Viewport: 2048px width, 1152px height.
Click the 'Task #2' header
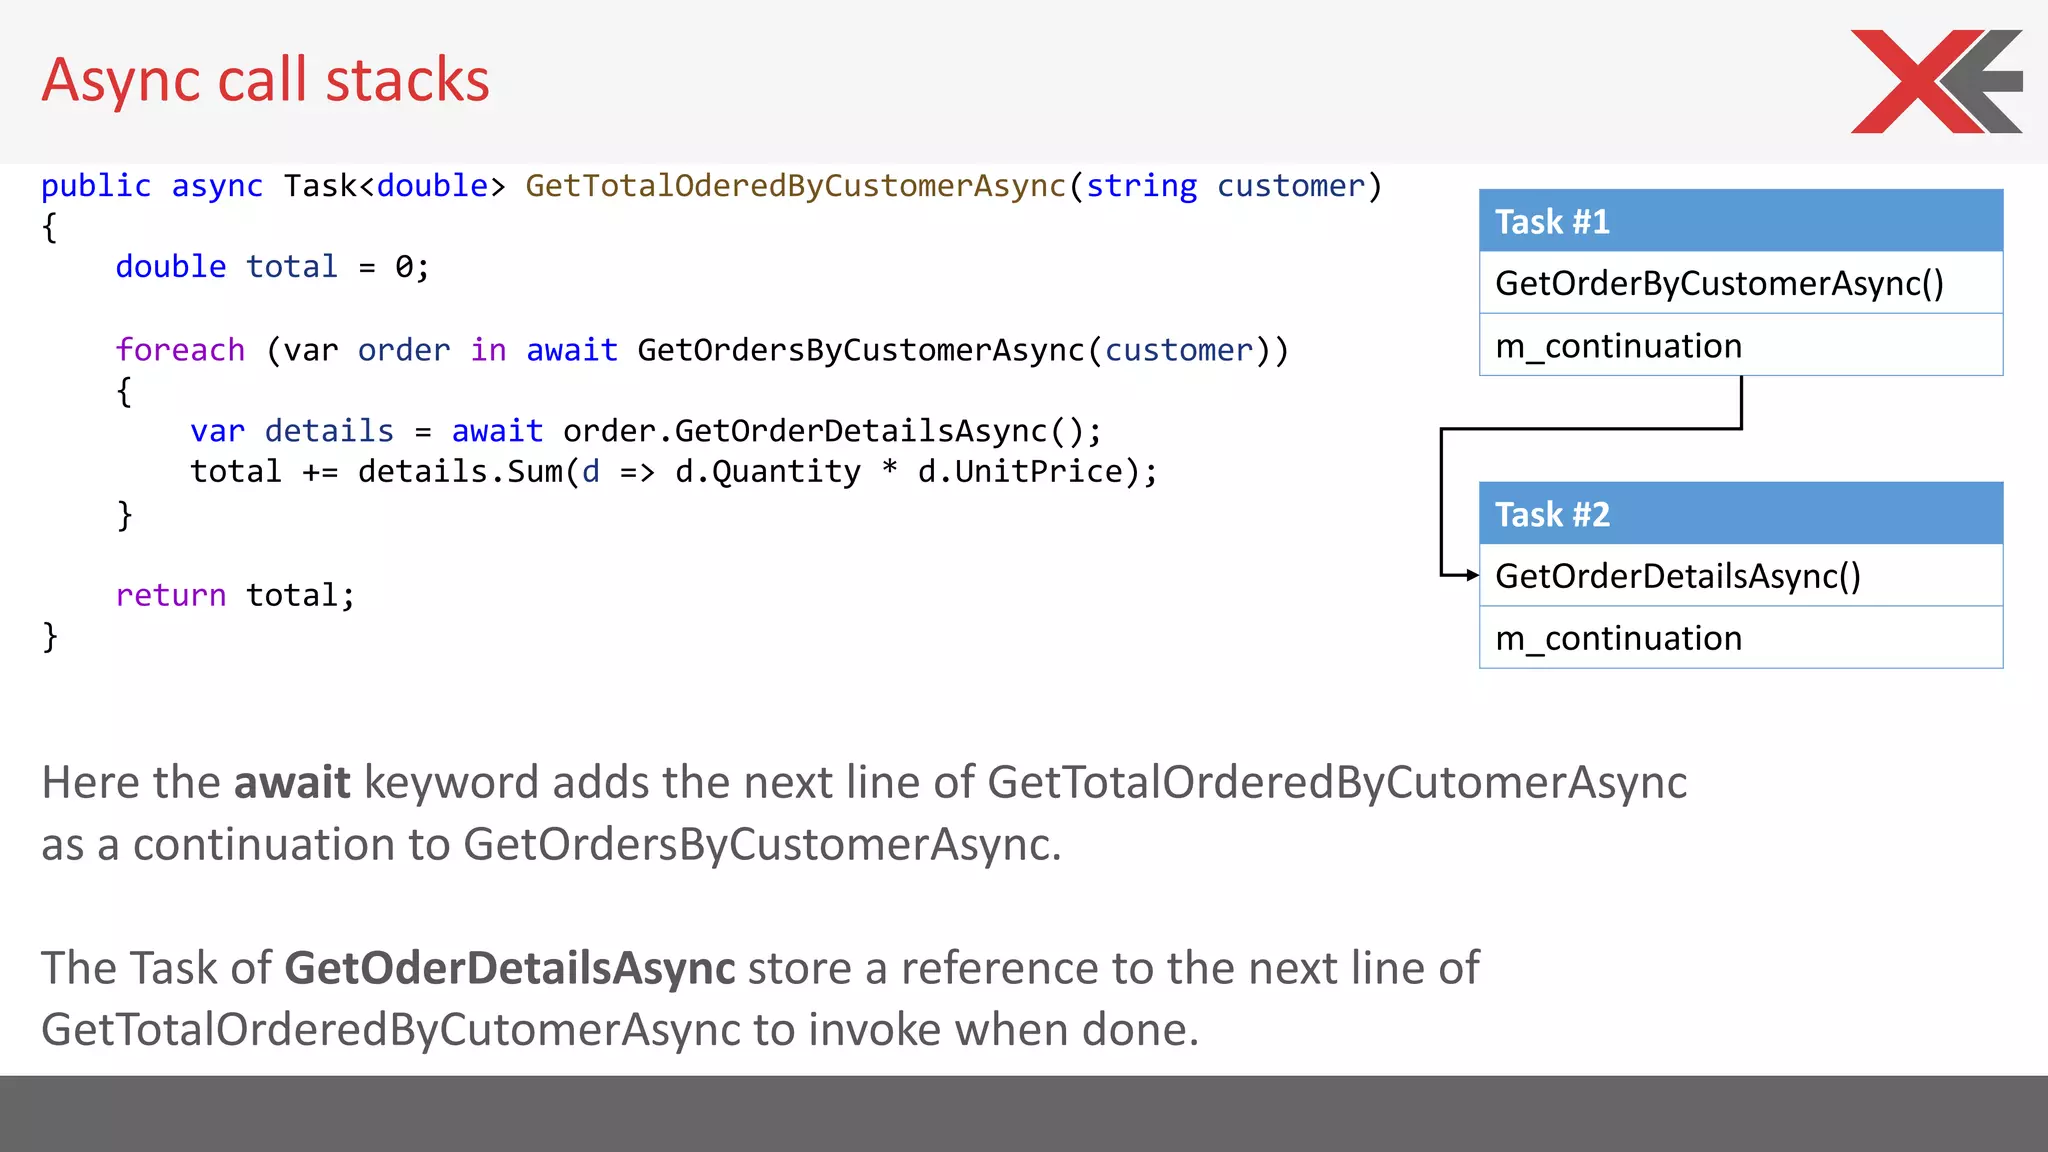point(1741,514)
